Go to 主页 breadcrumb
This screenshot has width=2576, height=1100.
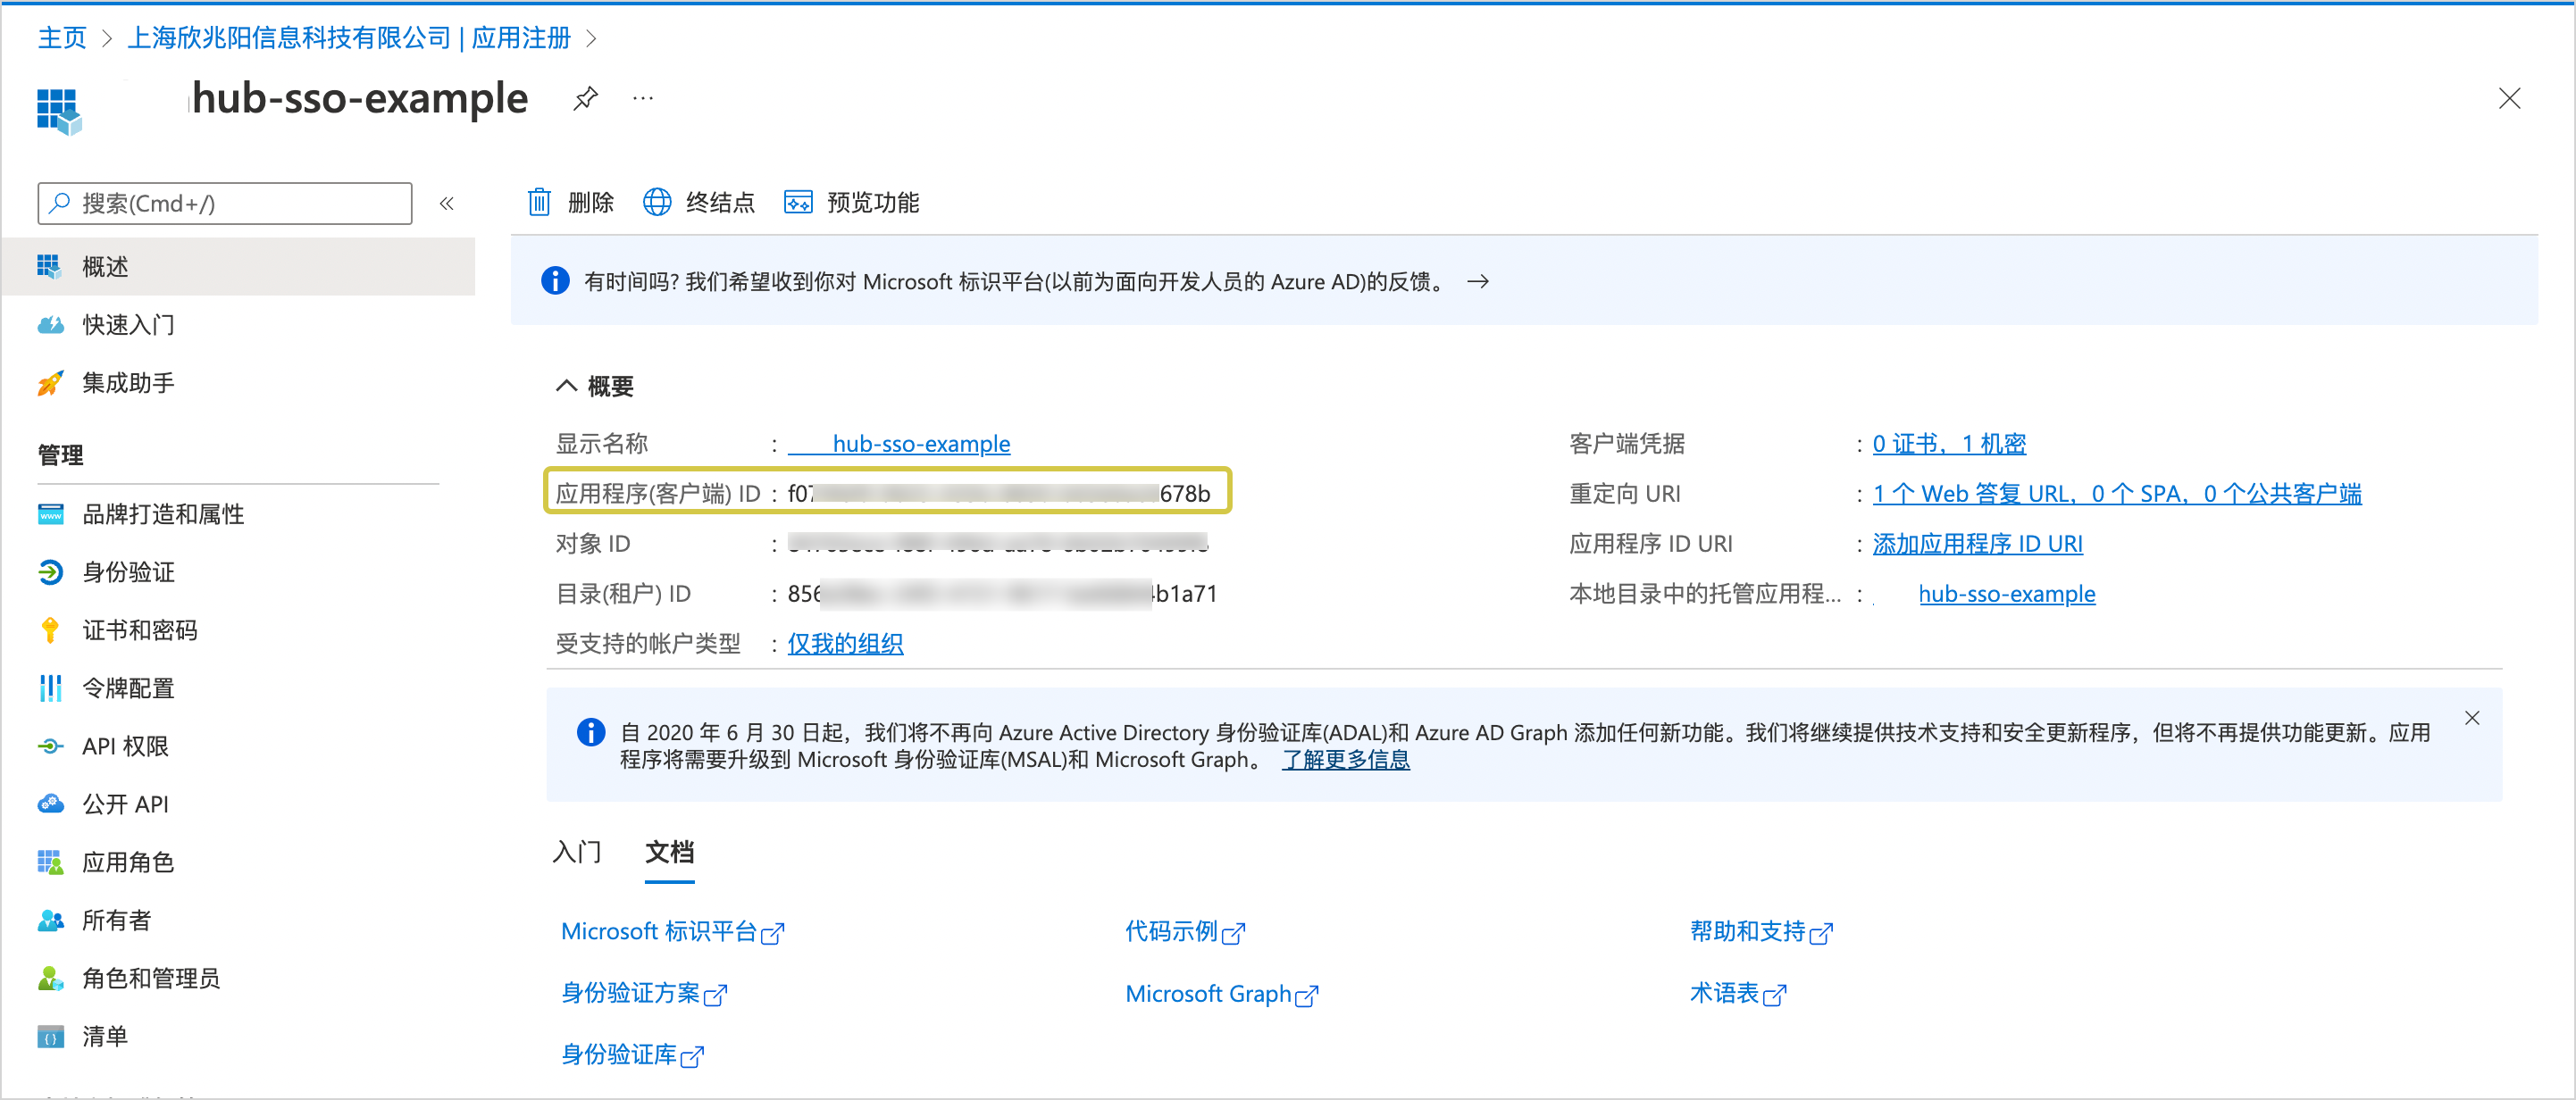[x=62, y=38]
